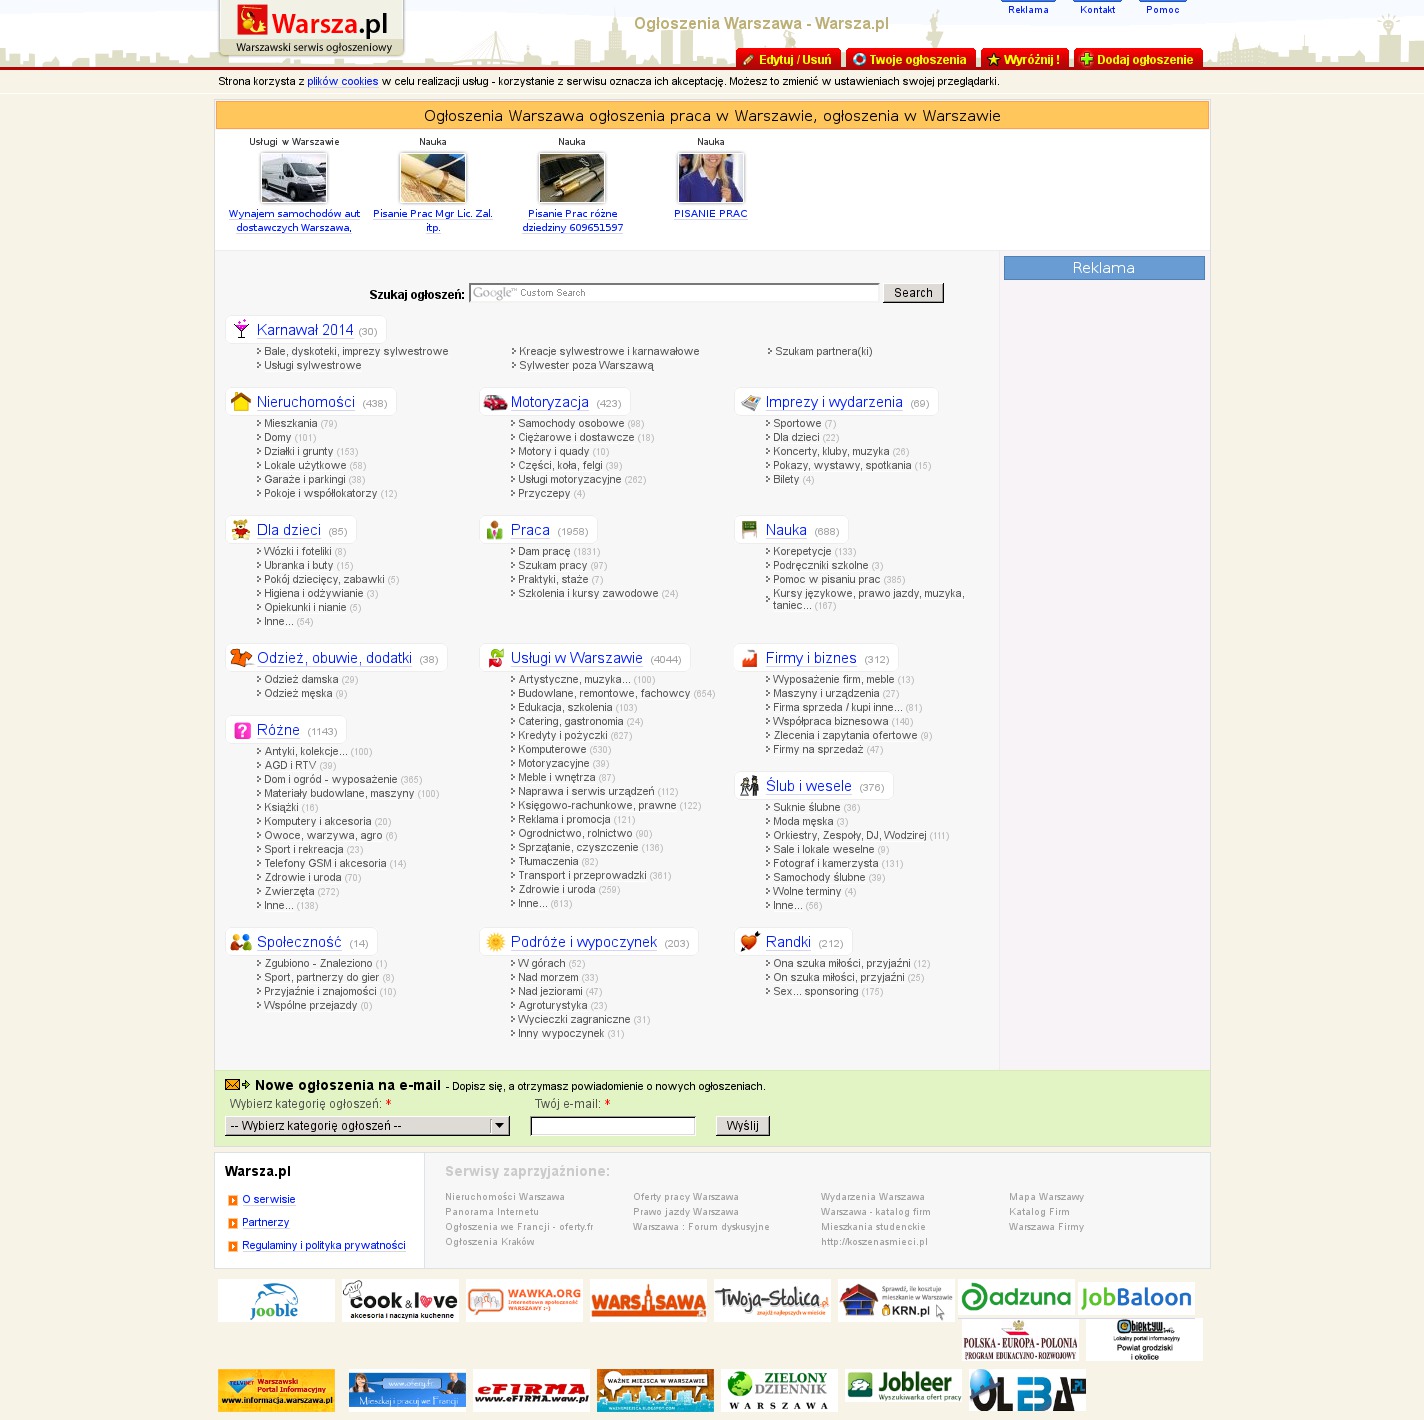Click the Google Custom Search input field
The width and height of the screenshot is (1424, 1420).
coord(674,293)
